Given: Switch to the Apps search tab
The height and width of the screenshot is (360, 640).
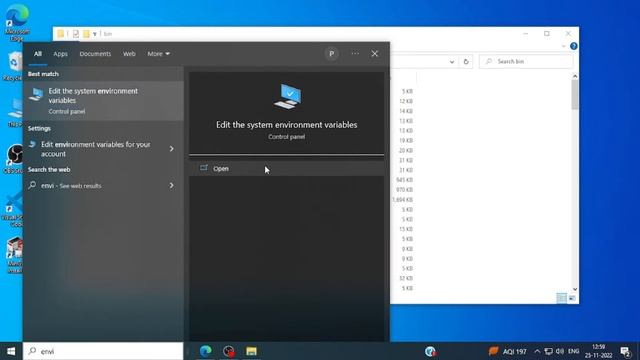Looking at the screenshot, I should (x=60, y=54).
